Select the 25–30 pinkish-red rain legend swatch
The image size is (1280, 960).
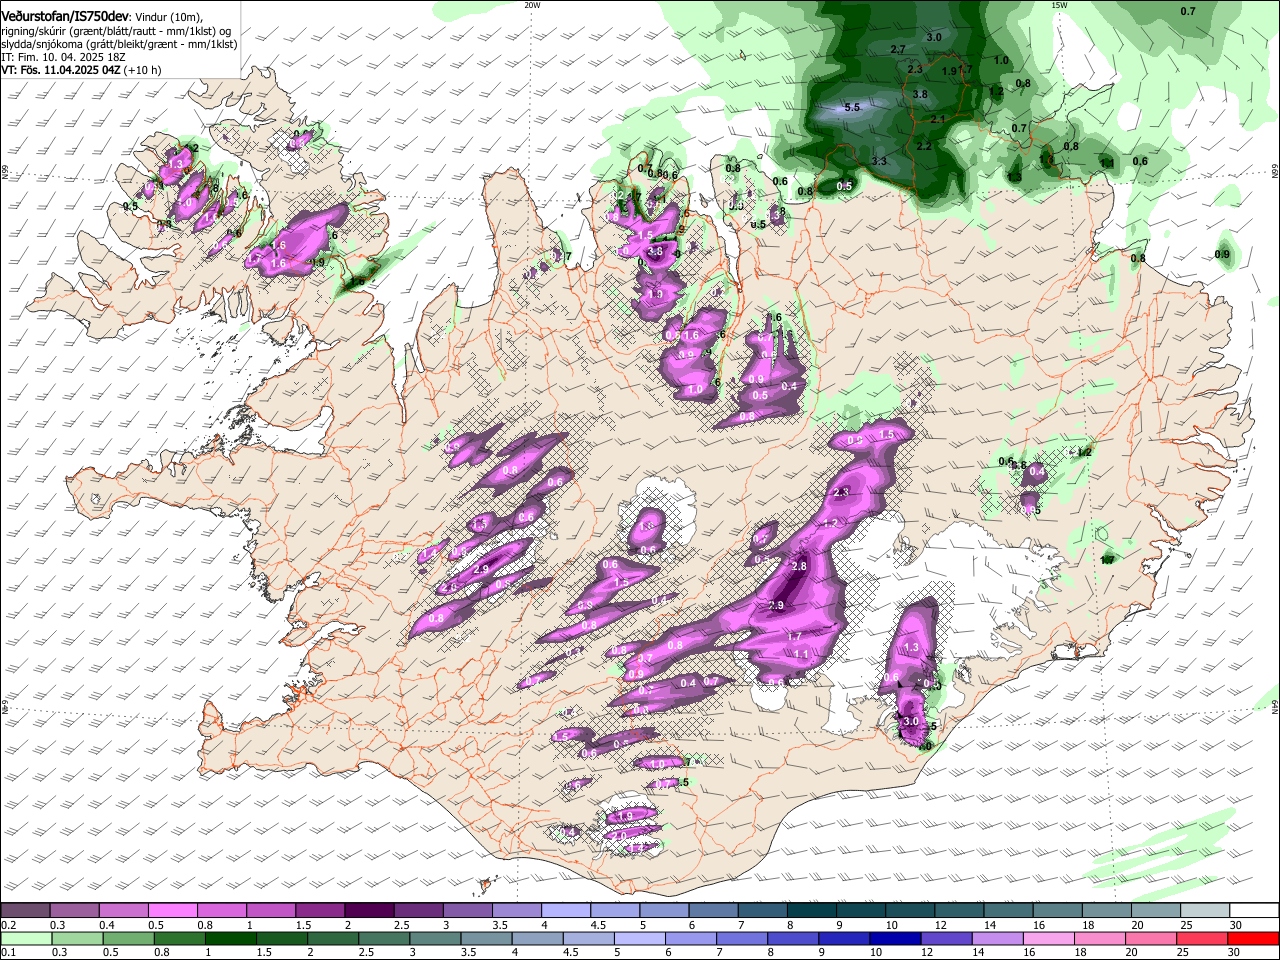[1201, 938]
